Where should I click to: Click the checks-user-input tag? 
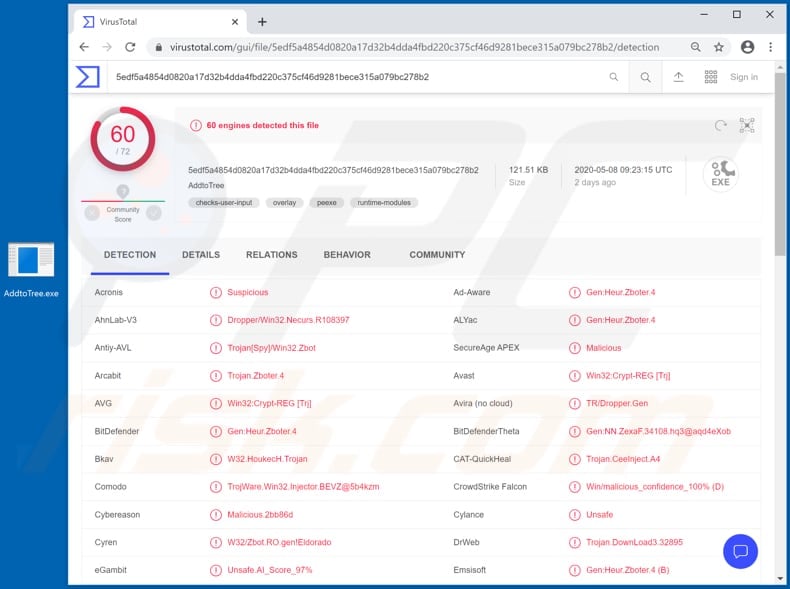pyautogui.click(x=224, y=203)
